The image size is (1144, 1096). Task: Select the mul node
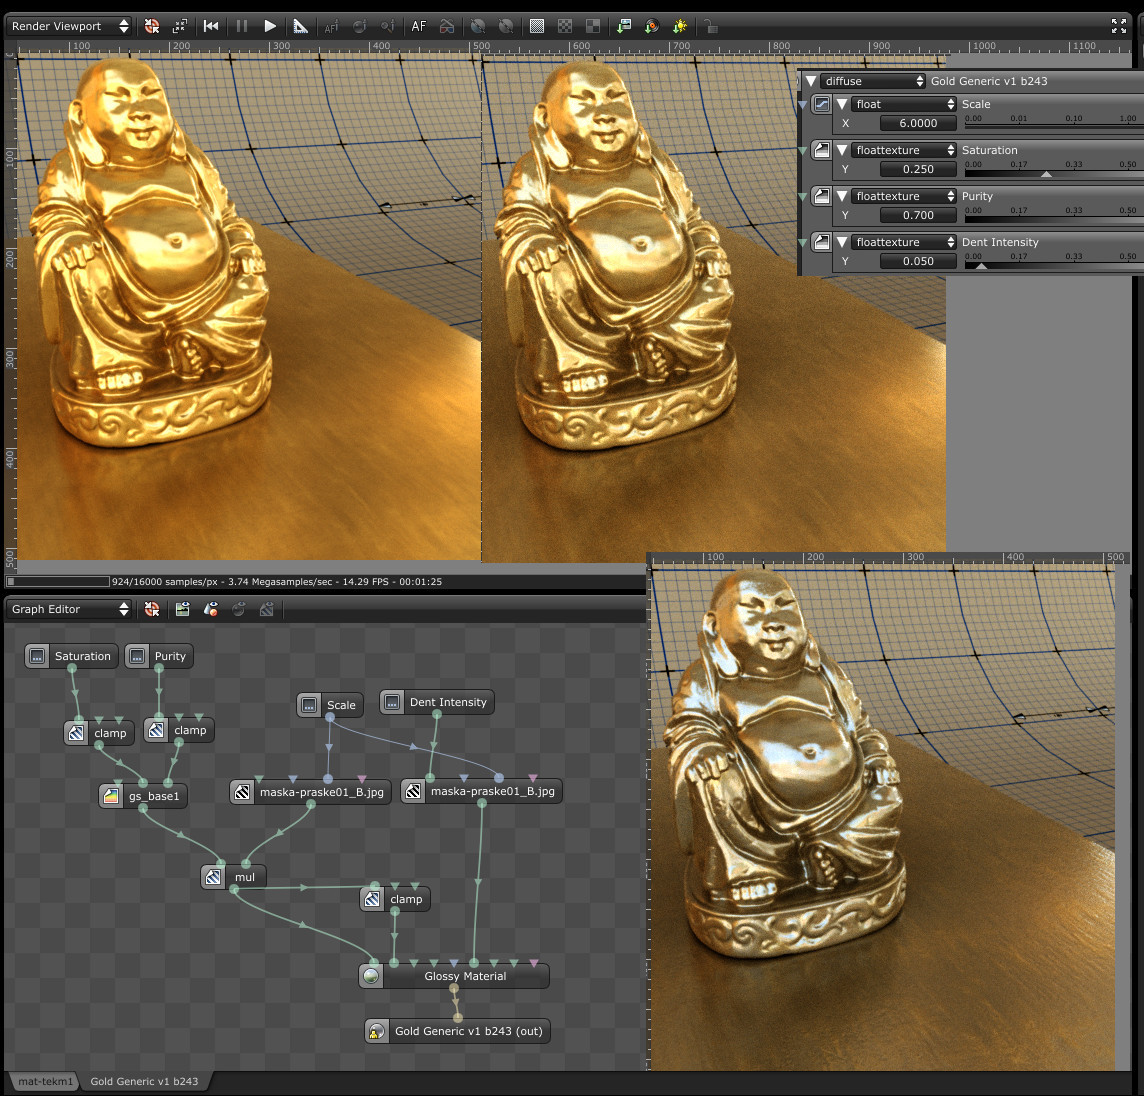233,877
